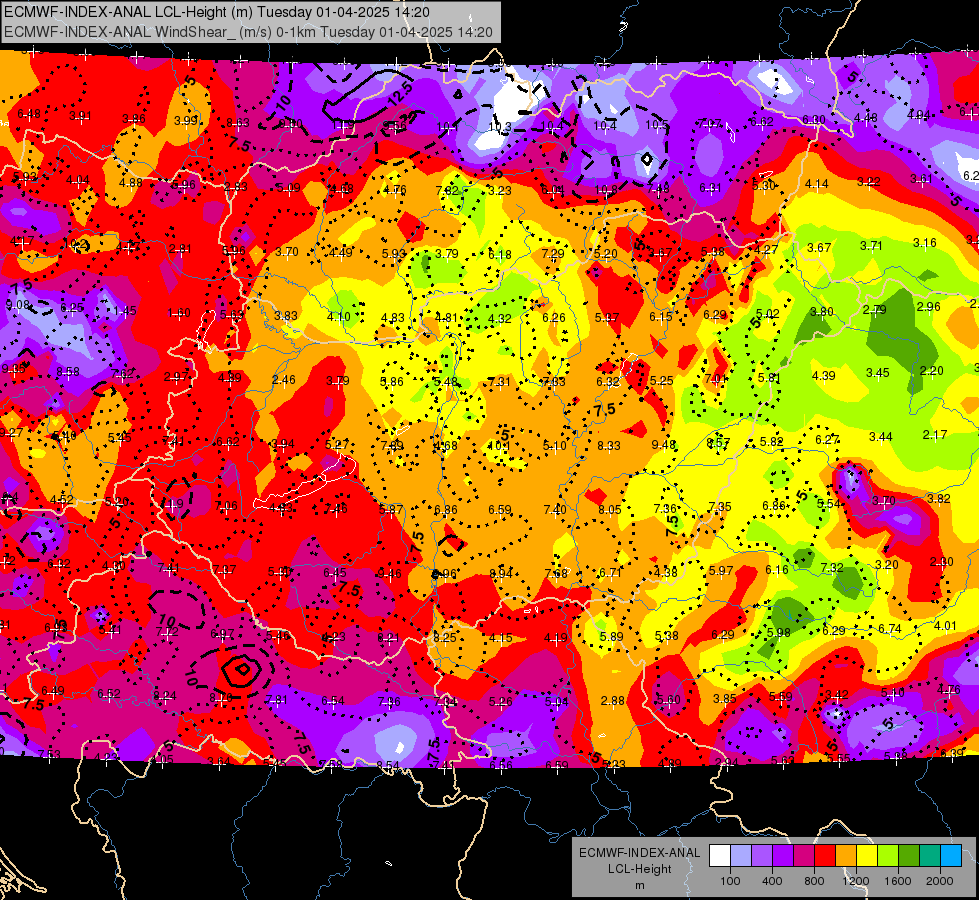Click the wind shear value 8.57
This screenshot has width=979, height=900.
pos(718,443)
